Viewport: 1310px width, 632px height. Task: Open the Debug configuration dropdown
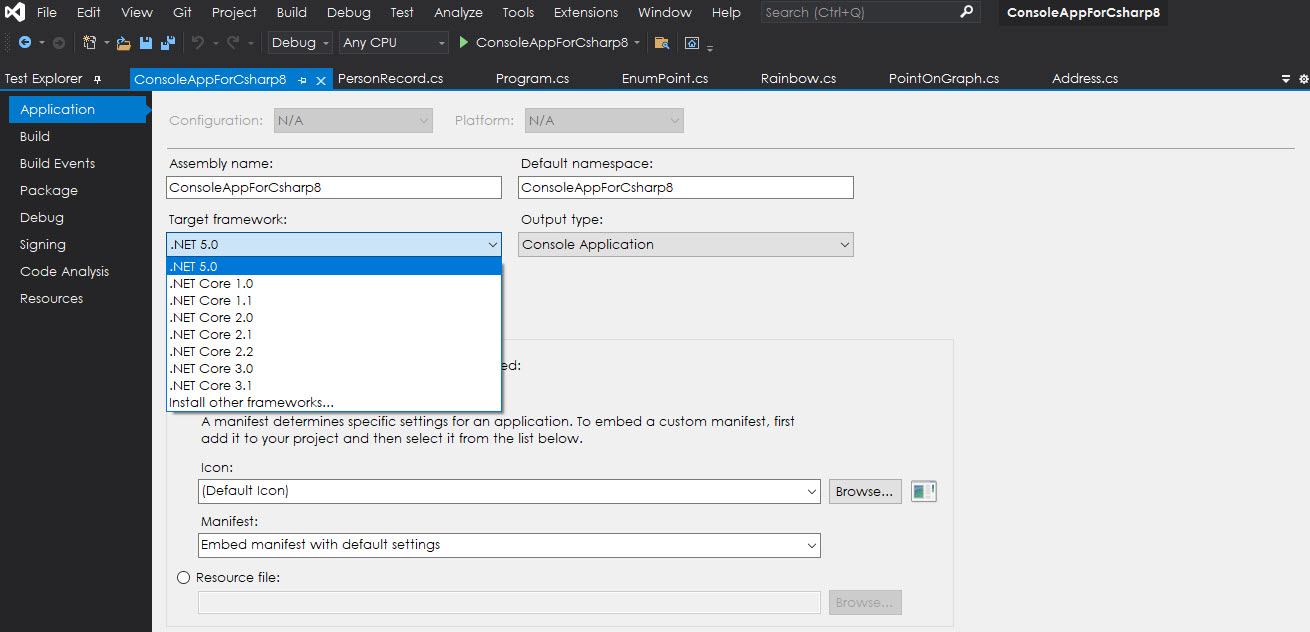click(300, 43)
